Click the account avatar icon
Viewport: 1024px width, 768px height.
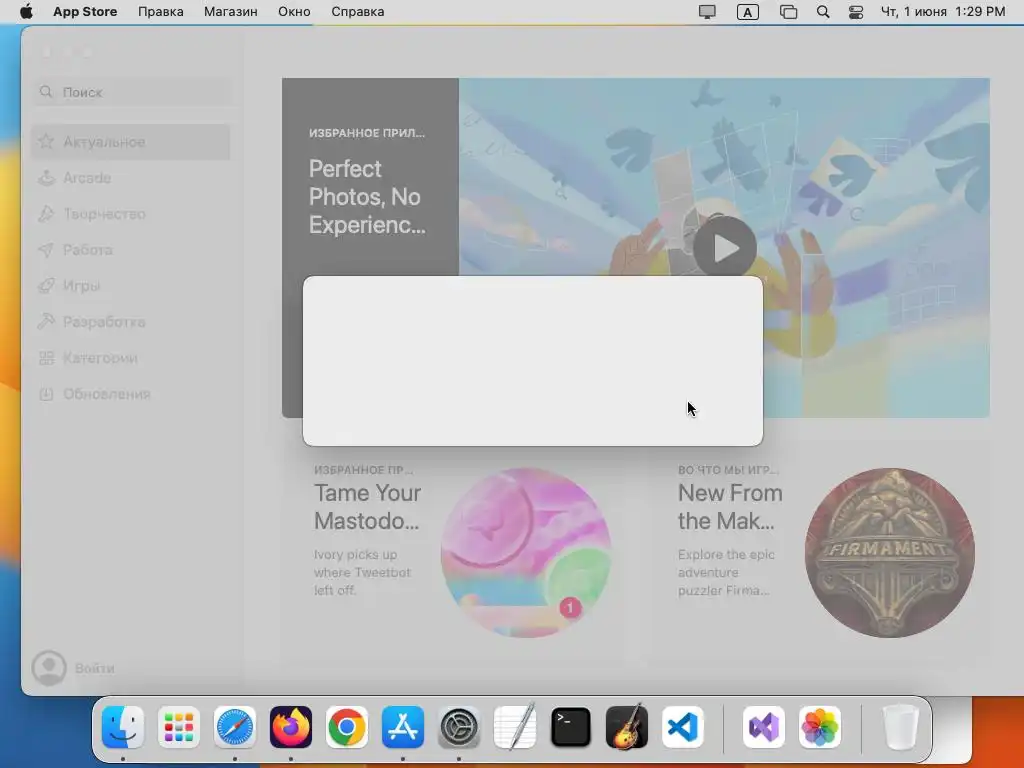coord(49,667)
